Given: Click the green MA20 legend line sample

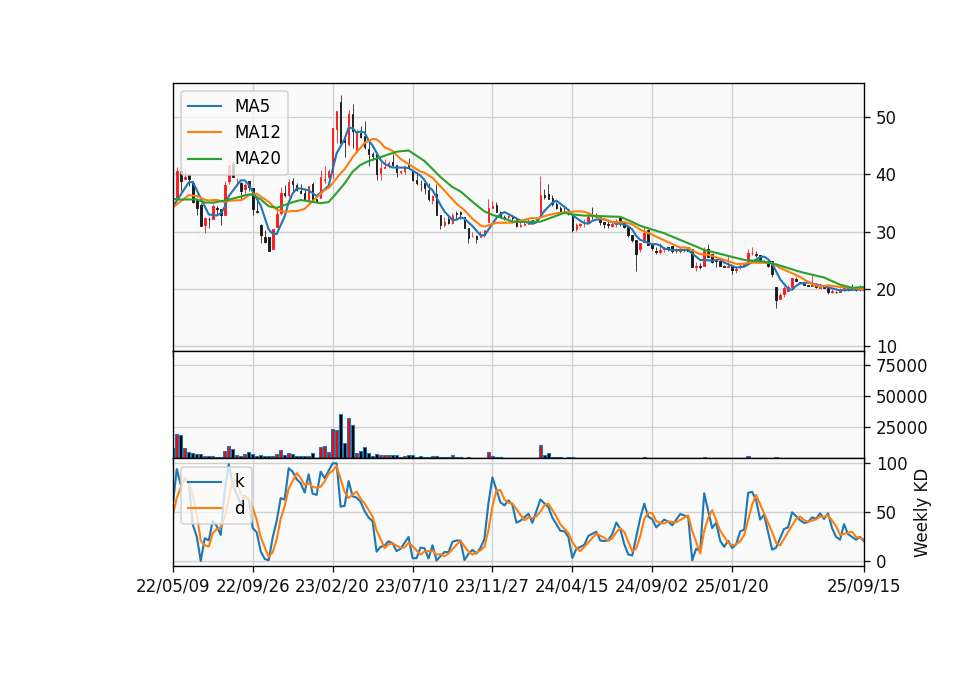Looking at the screenshot, I should pyautogui.click(x=204, y=158).
